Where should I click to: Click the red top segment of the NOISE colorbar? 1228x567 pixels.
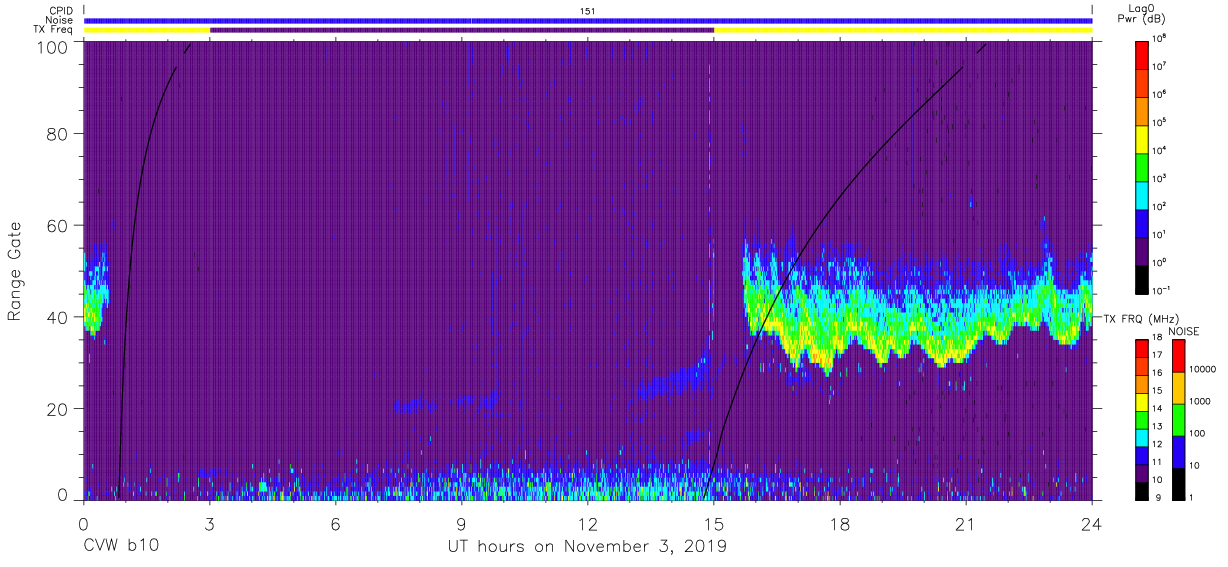pyautogui.click(x=1178, y=356)
